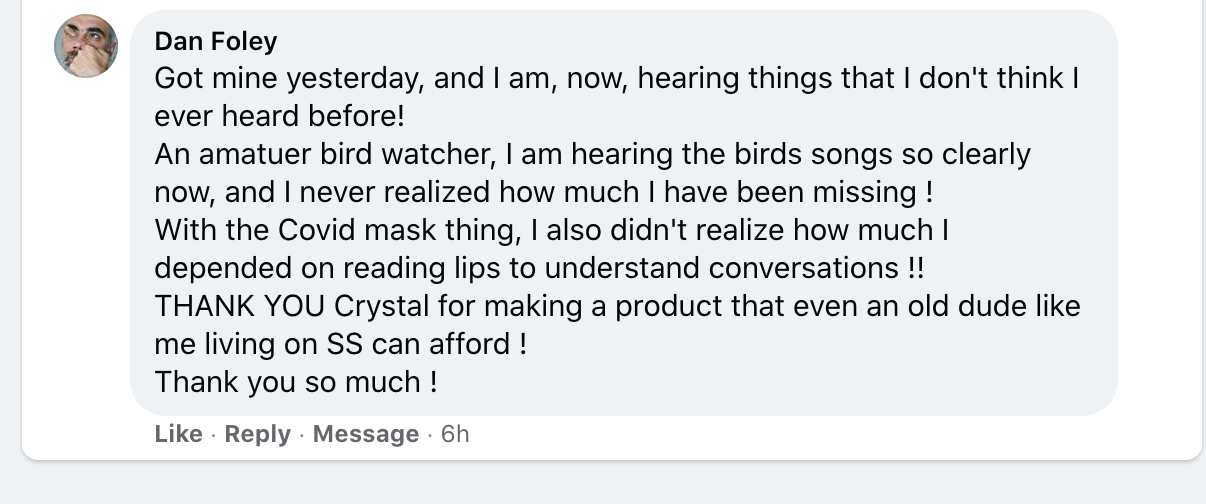
Task: Open Dan Foley's profile picture
Action: point(85,47)
